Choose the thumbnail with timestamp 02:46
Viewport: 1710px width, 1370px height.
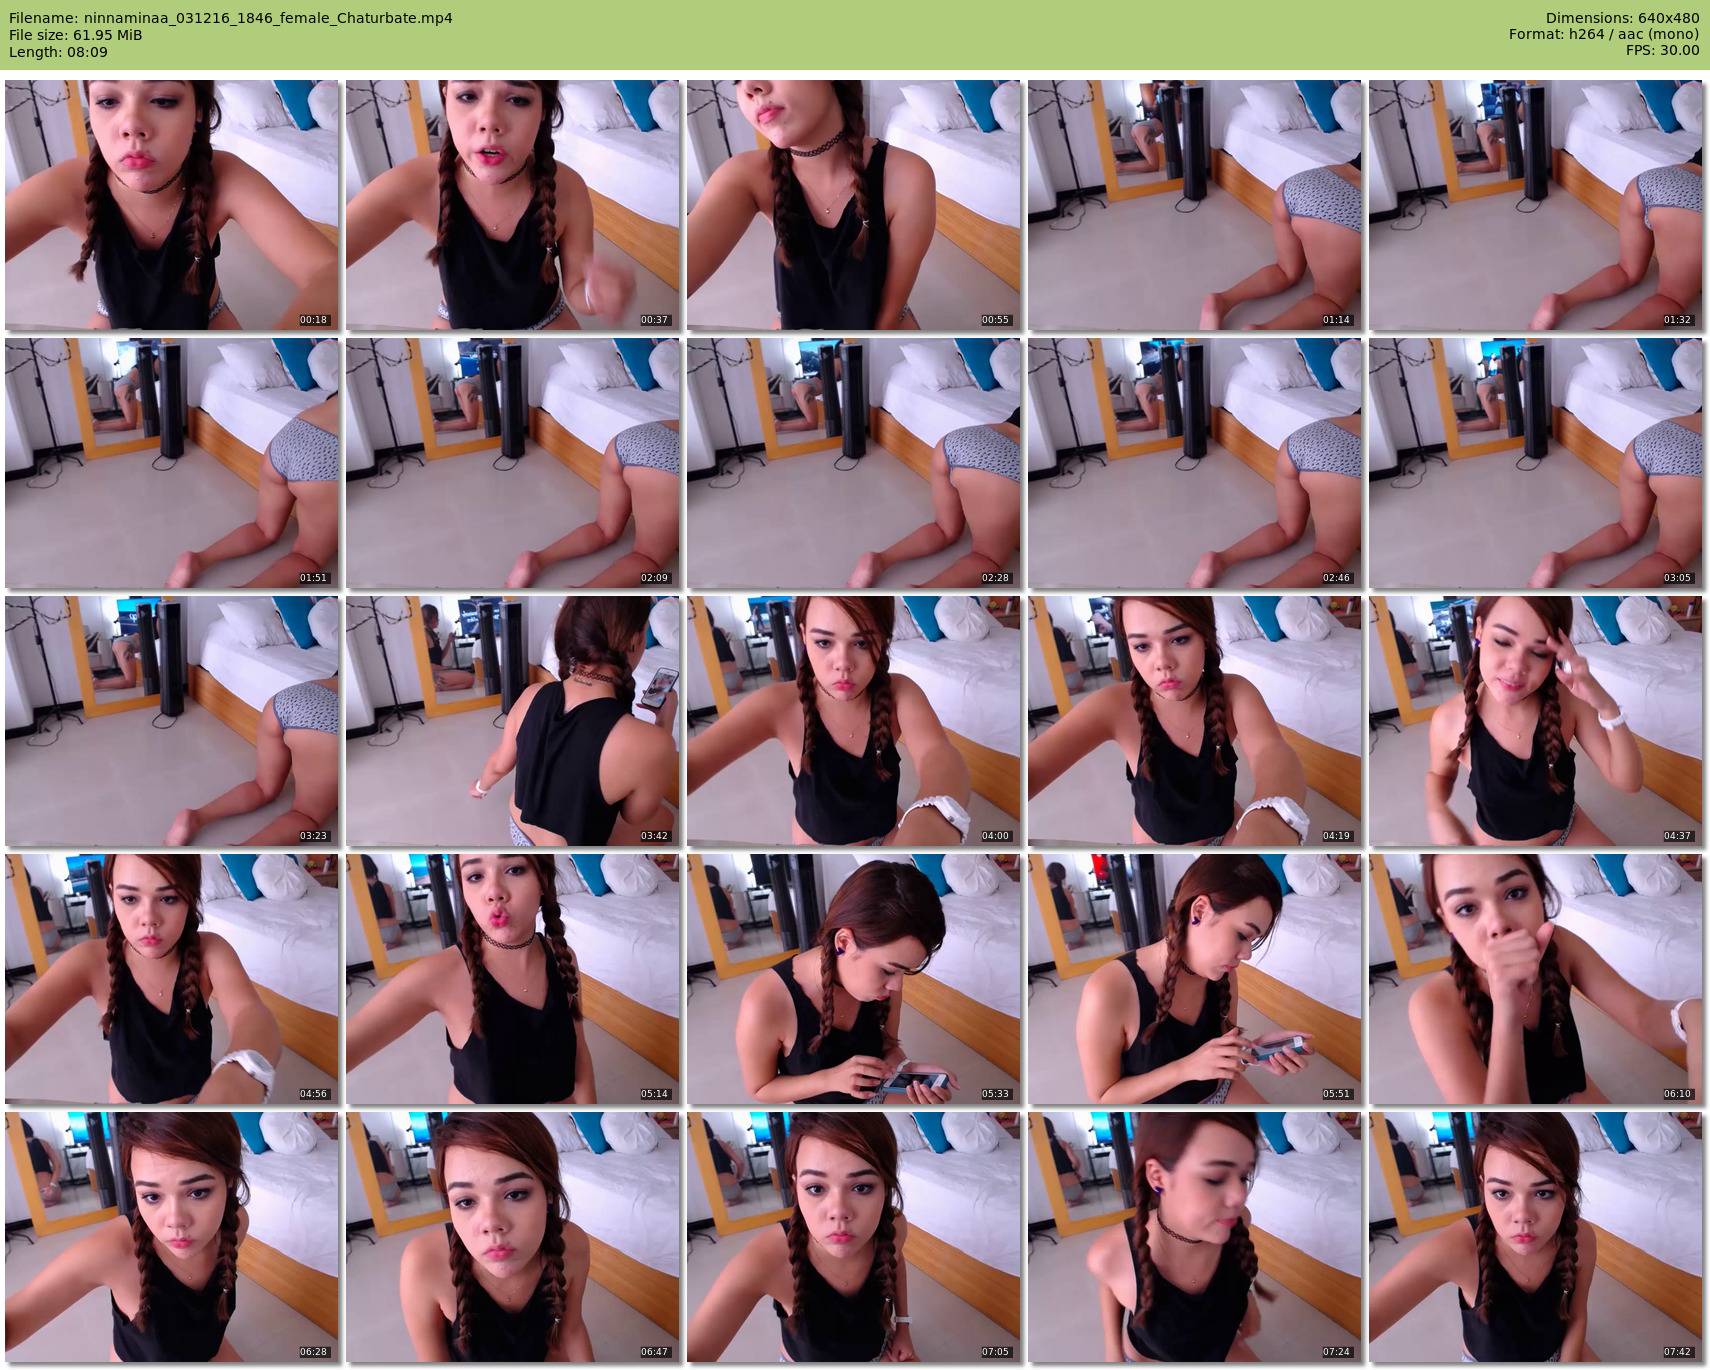pyautogui.click(x=1194, y=463)
